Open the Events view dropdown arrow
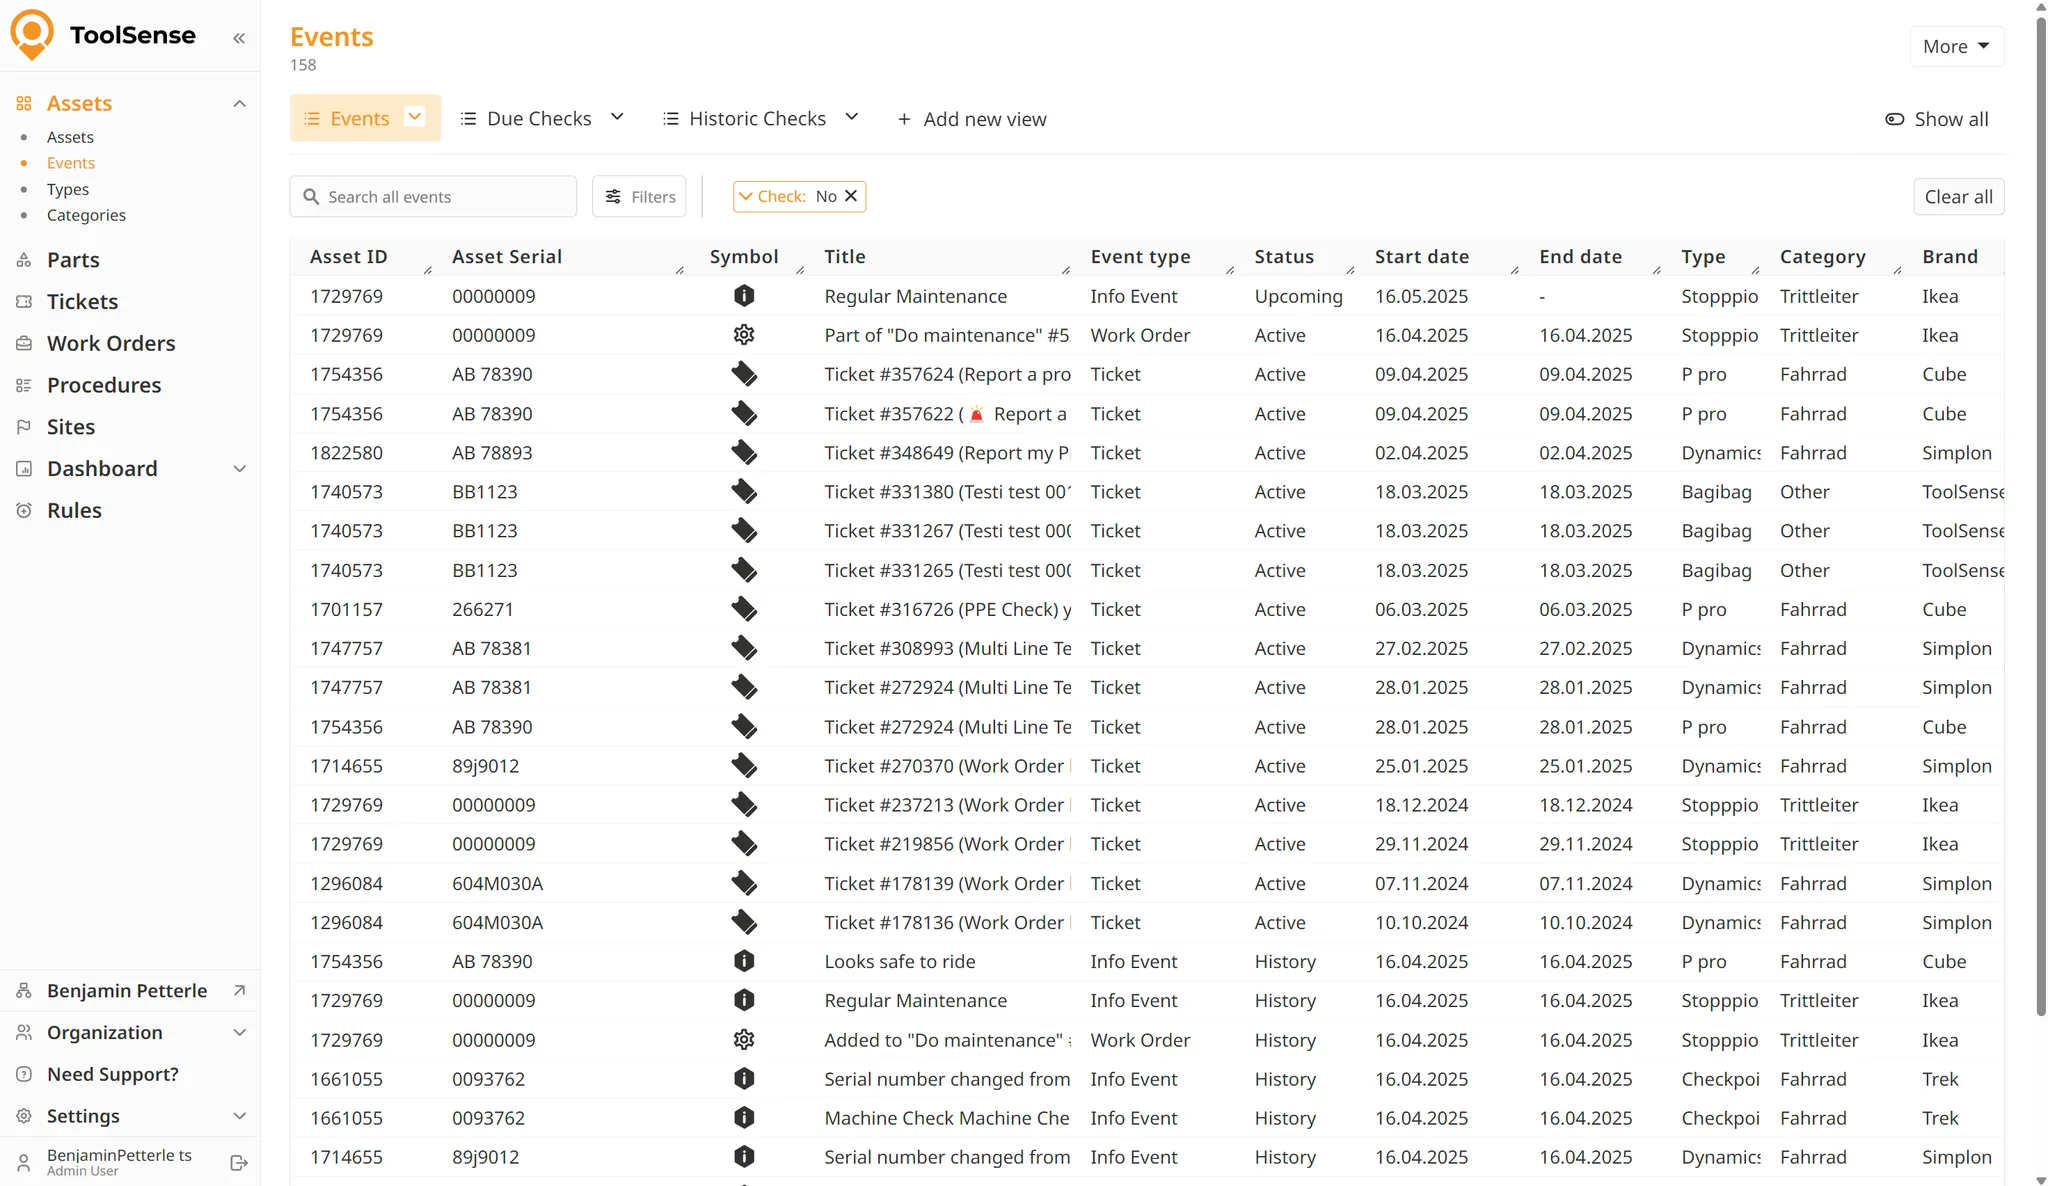Viewport: 2048px width, 1186px height. 415,117
